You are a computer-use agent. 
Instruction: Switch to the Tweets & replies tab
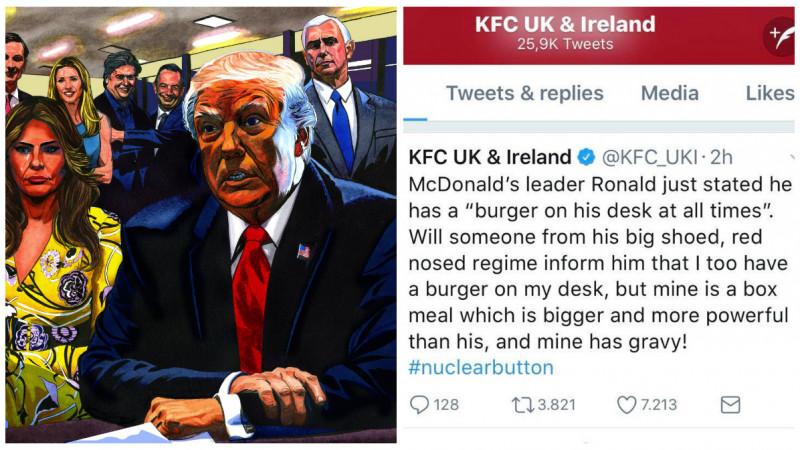tap(524, 94)
